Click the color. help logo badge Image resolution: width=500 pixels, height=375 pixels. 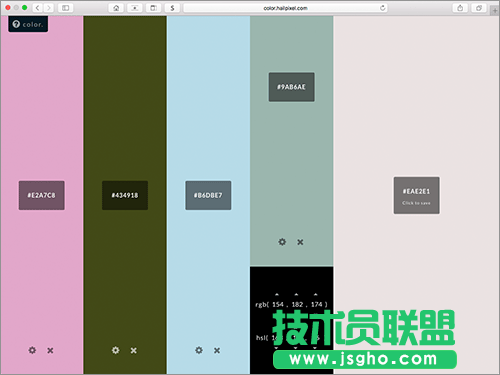[28, 24]
